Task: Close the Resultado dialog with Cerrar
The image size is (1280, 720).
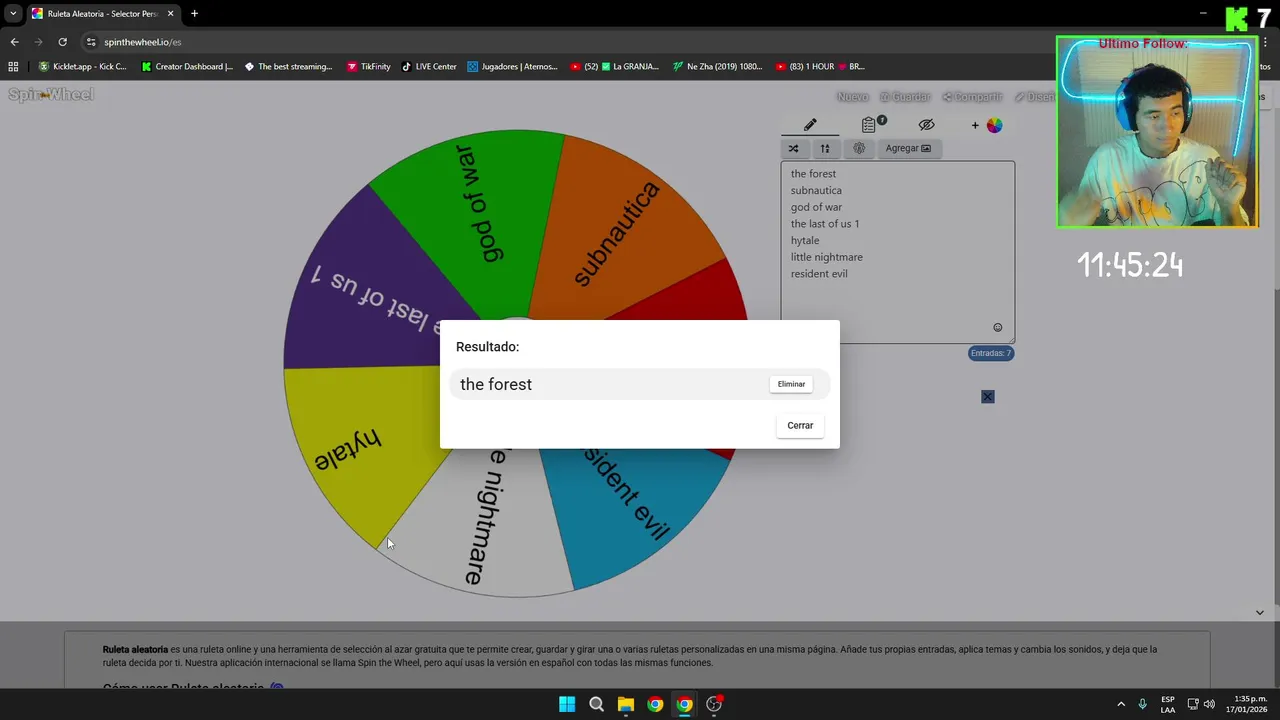Action: coord(800,425)
